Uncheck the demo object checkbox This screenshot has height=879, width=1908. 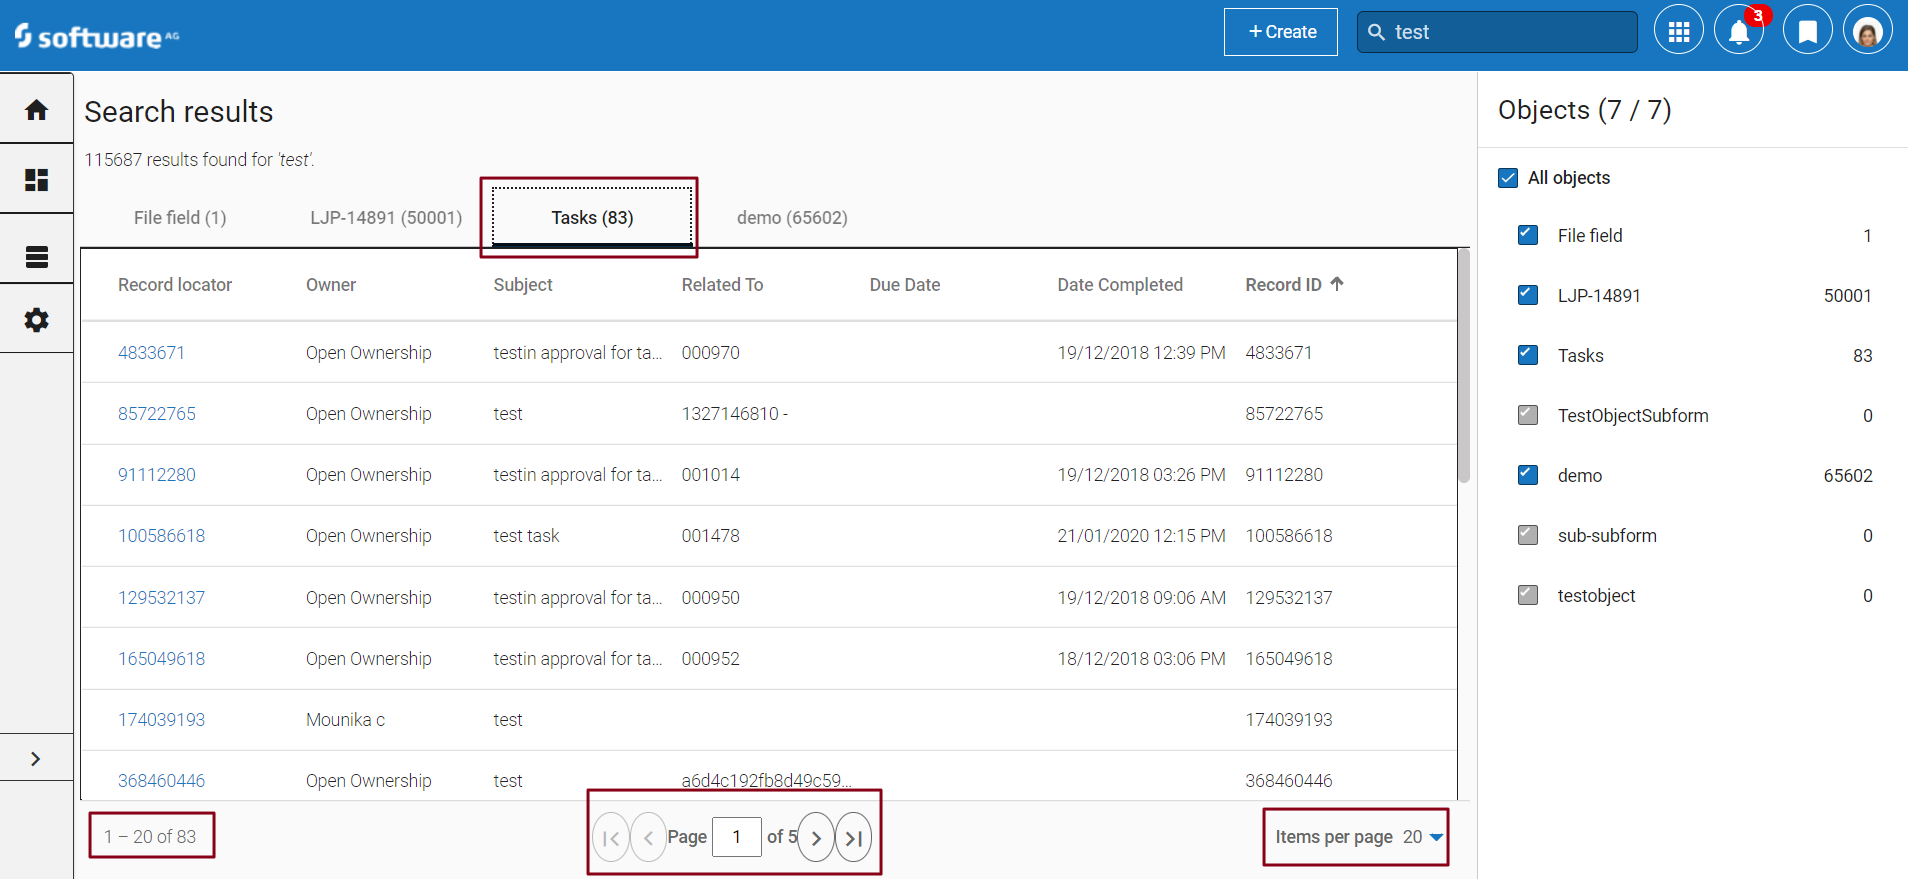coord(1528,475)
